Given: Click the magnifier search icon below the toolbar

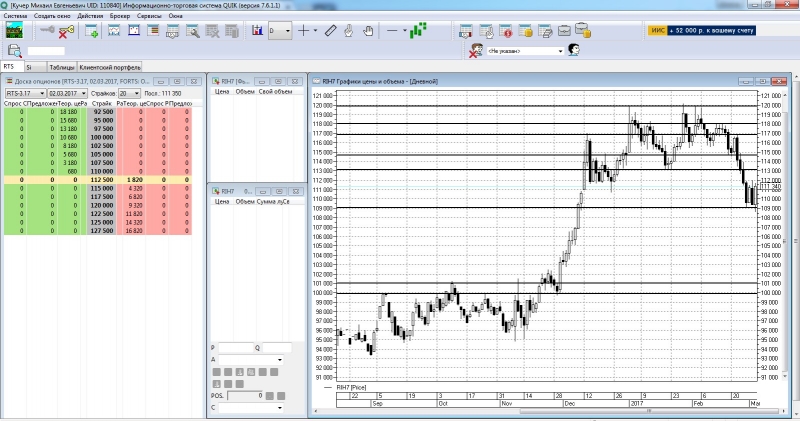Looking at the screenshot, I should (14, 50).
